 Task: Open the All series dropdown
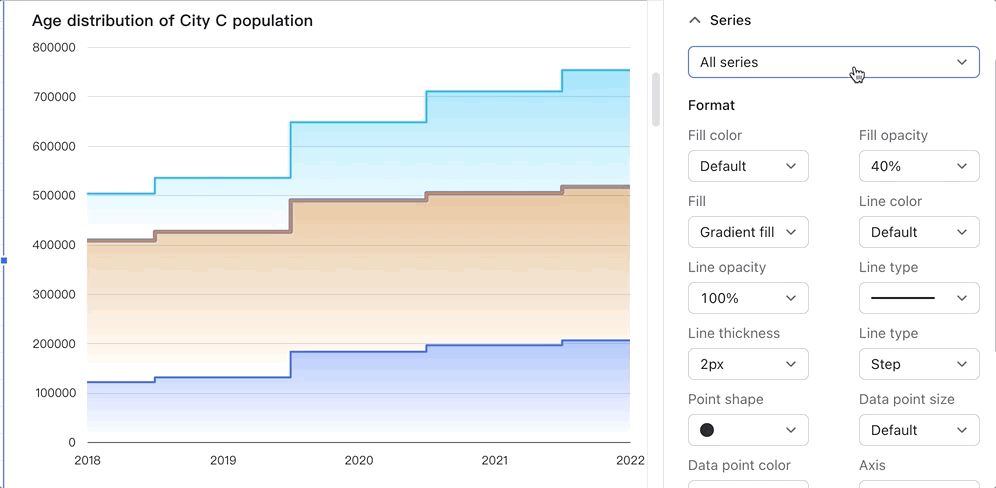tap(833, 62)
